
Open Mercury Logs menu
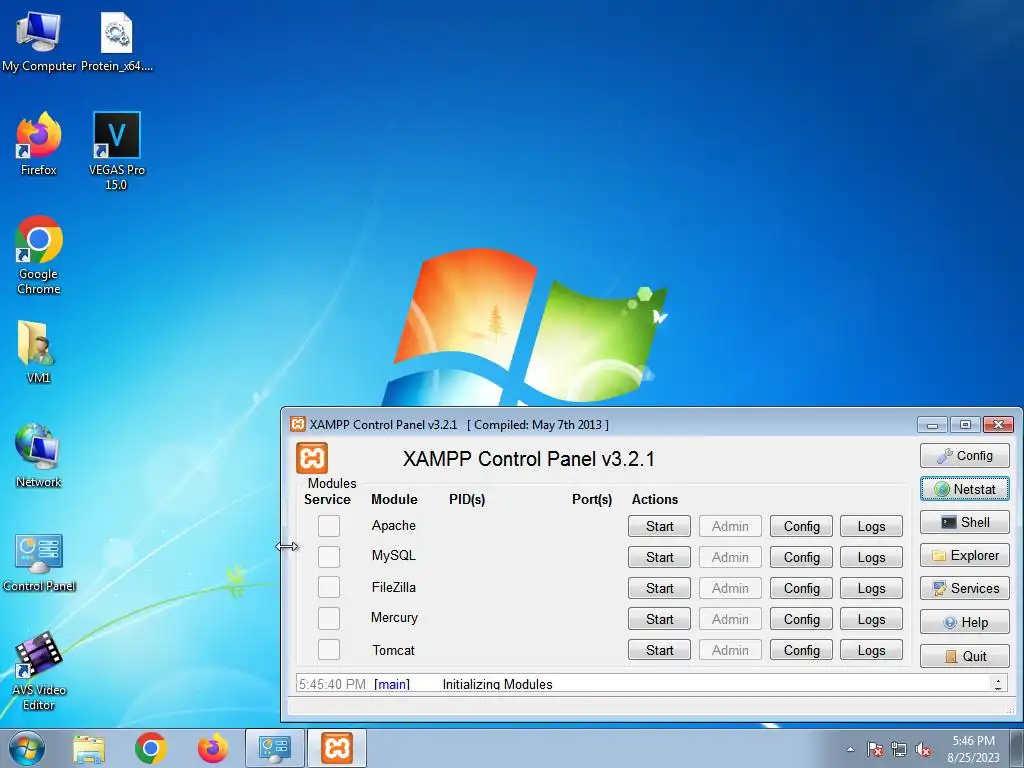coord(871,619)
